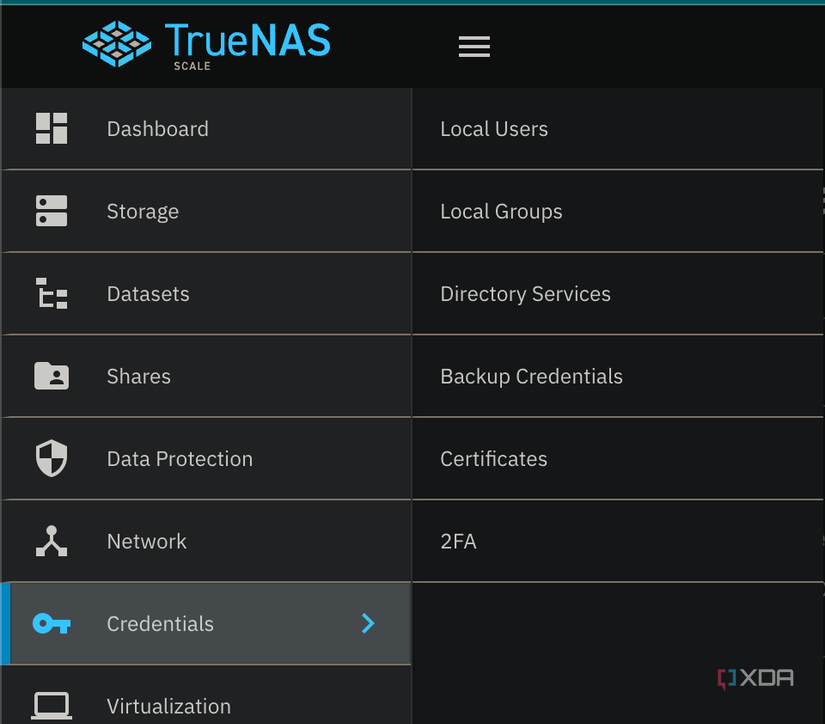Expand the Credentials chevron arrow
825x724 pixels.
368,624
